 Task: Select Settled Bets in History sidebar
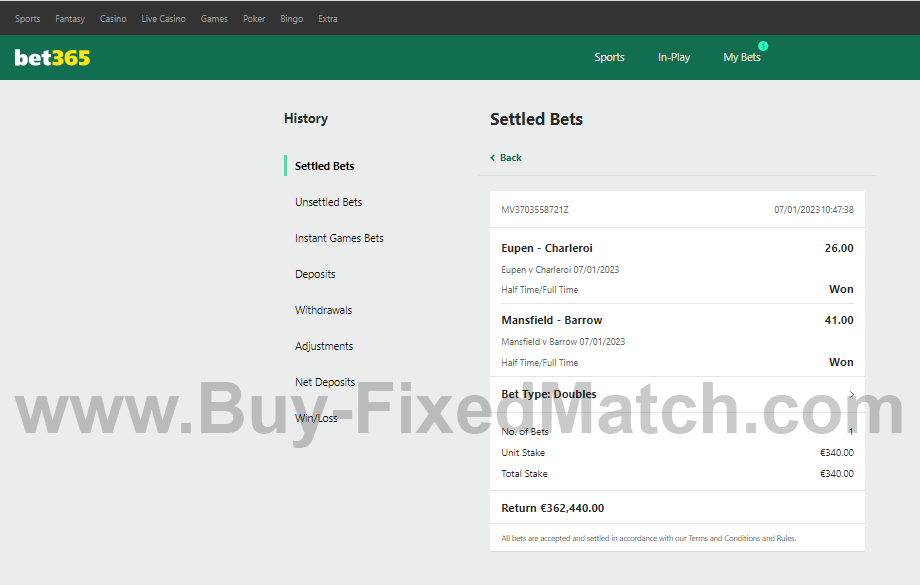[324, 166]
